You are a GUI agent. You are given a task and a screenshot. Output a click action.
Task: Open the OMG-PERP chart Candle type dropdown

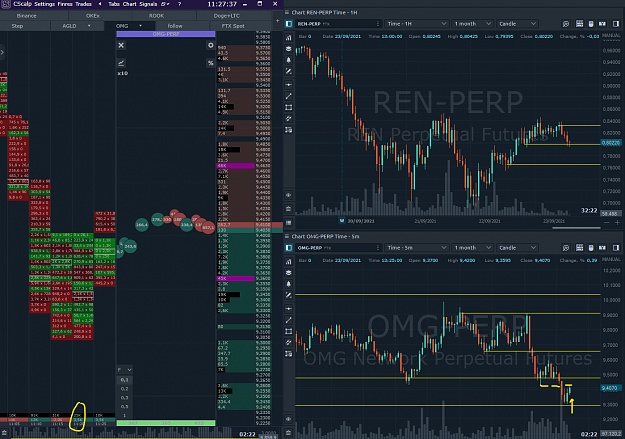click(x=517, y=248)
